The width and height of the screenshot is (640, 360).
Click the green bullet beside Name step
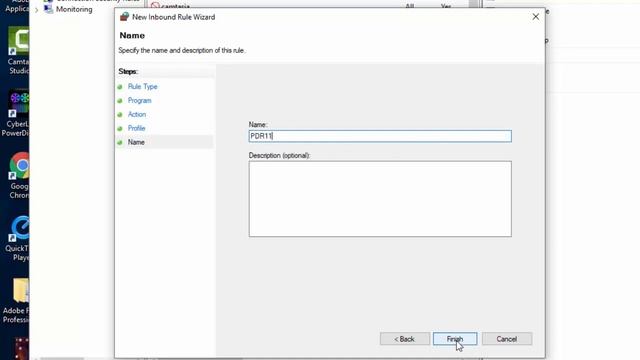coord(120,142)
